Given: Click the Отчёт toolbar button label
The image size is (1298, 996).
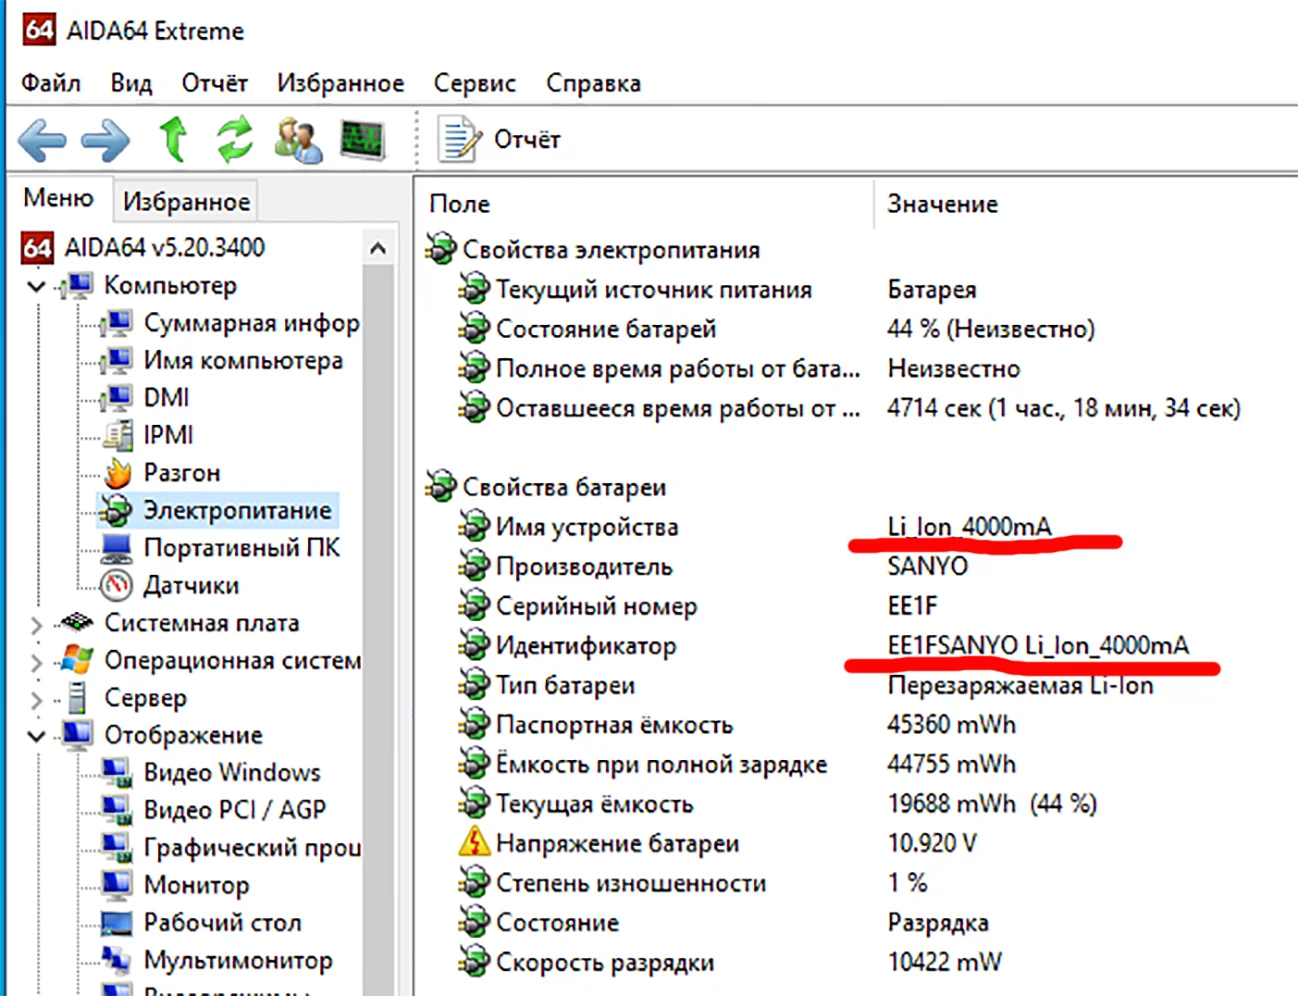Looking at the screenshot, I should pyautogui.click(x=527, y=139).
